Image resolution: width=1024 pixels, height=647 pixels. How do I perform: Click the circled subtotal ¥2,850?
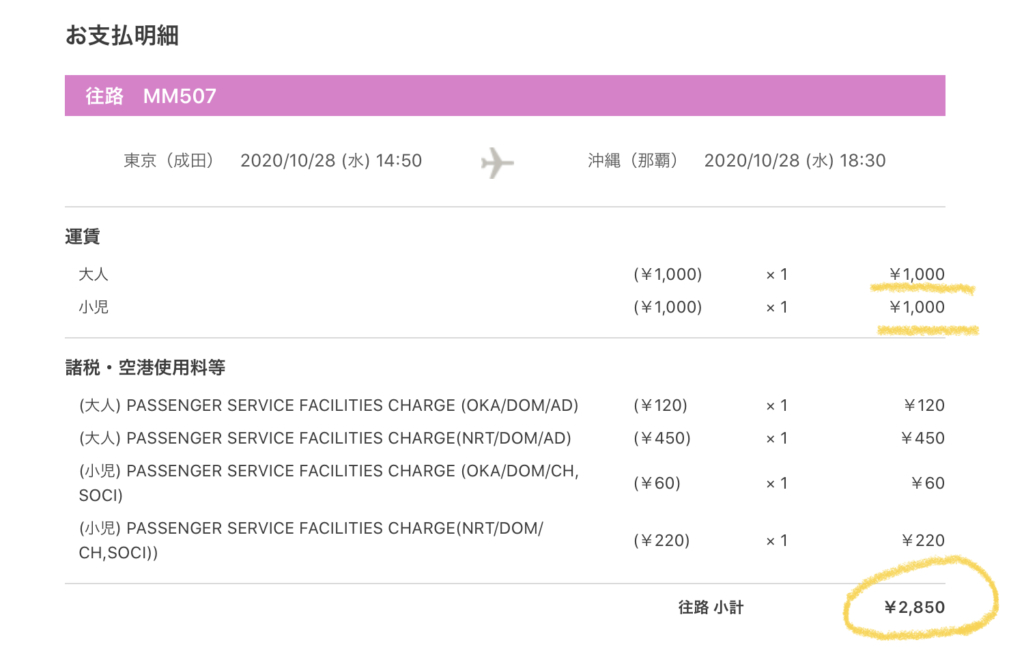tap(914, 608)
